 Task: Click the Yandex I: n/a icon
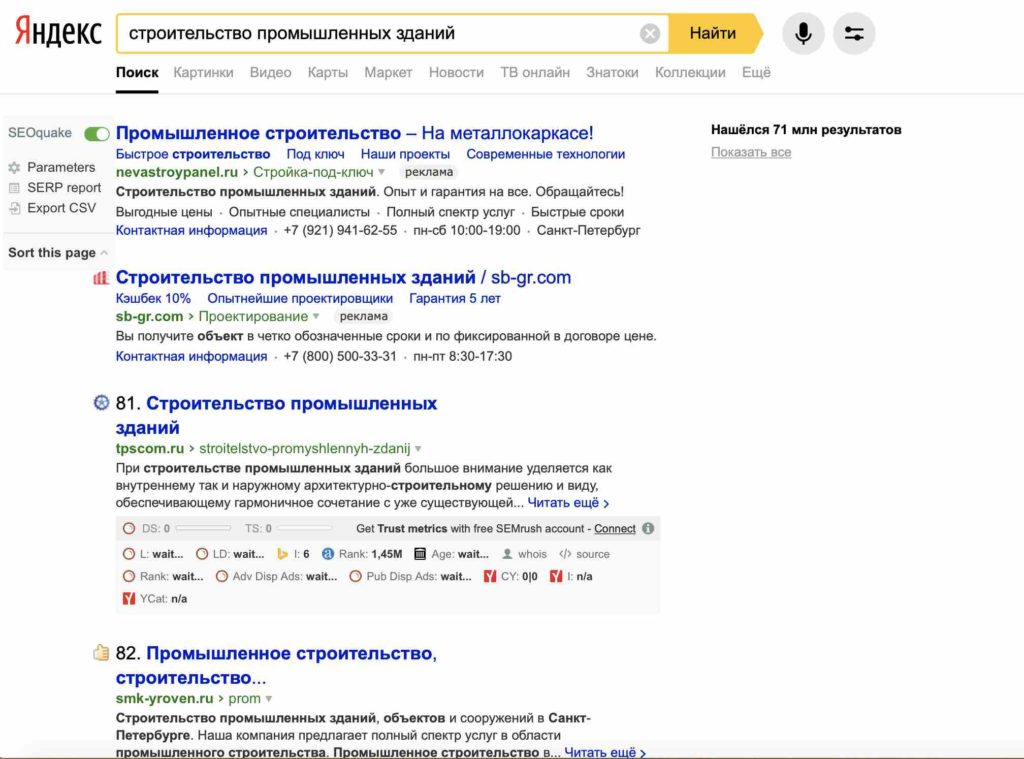point(556,576)
